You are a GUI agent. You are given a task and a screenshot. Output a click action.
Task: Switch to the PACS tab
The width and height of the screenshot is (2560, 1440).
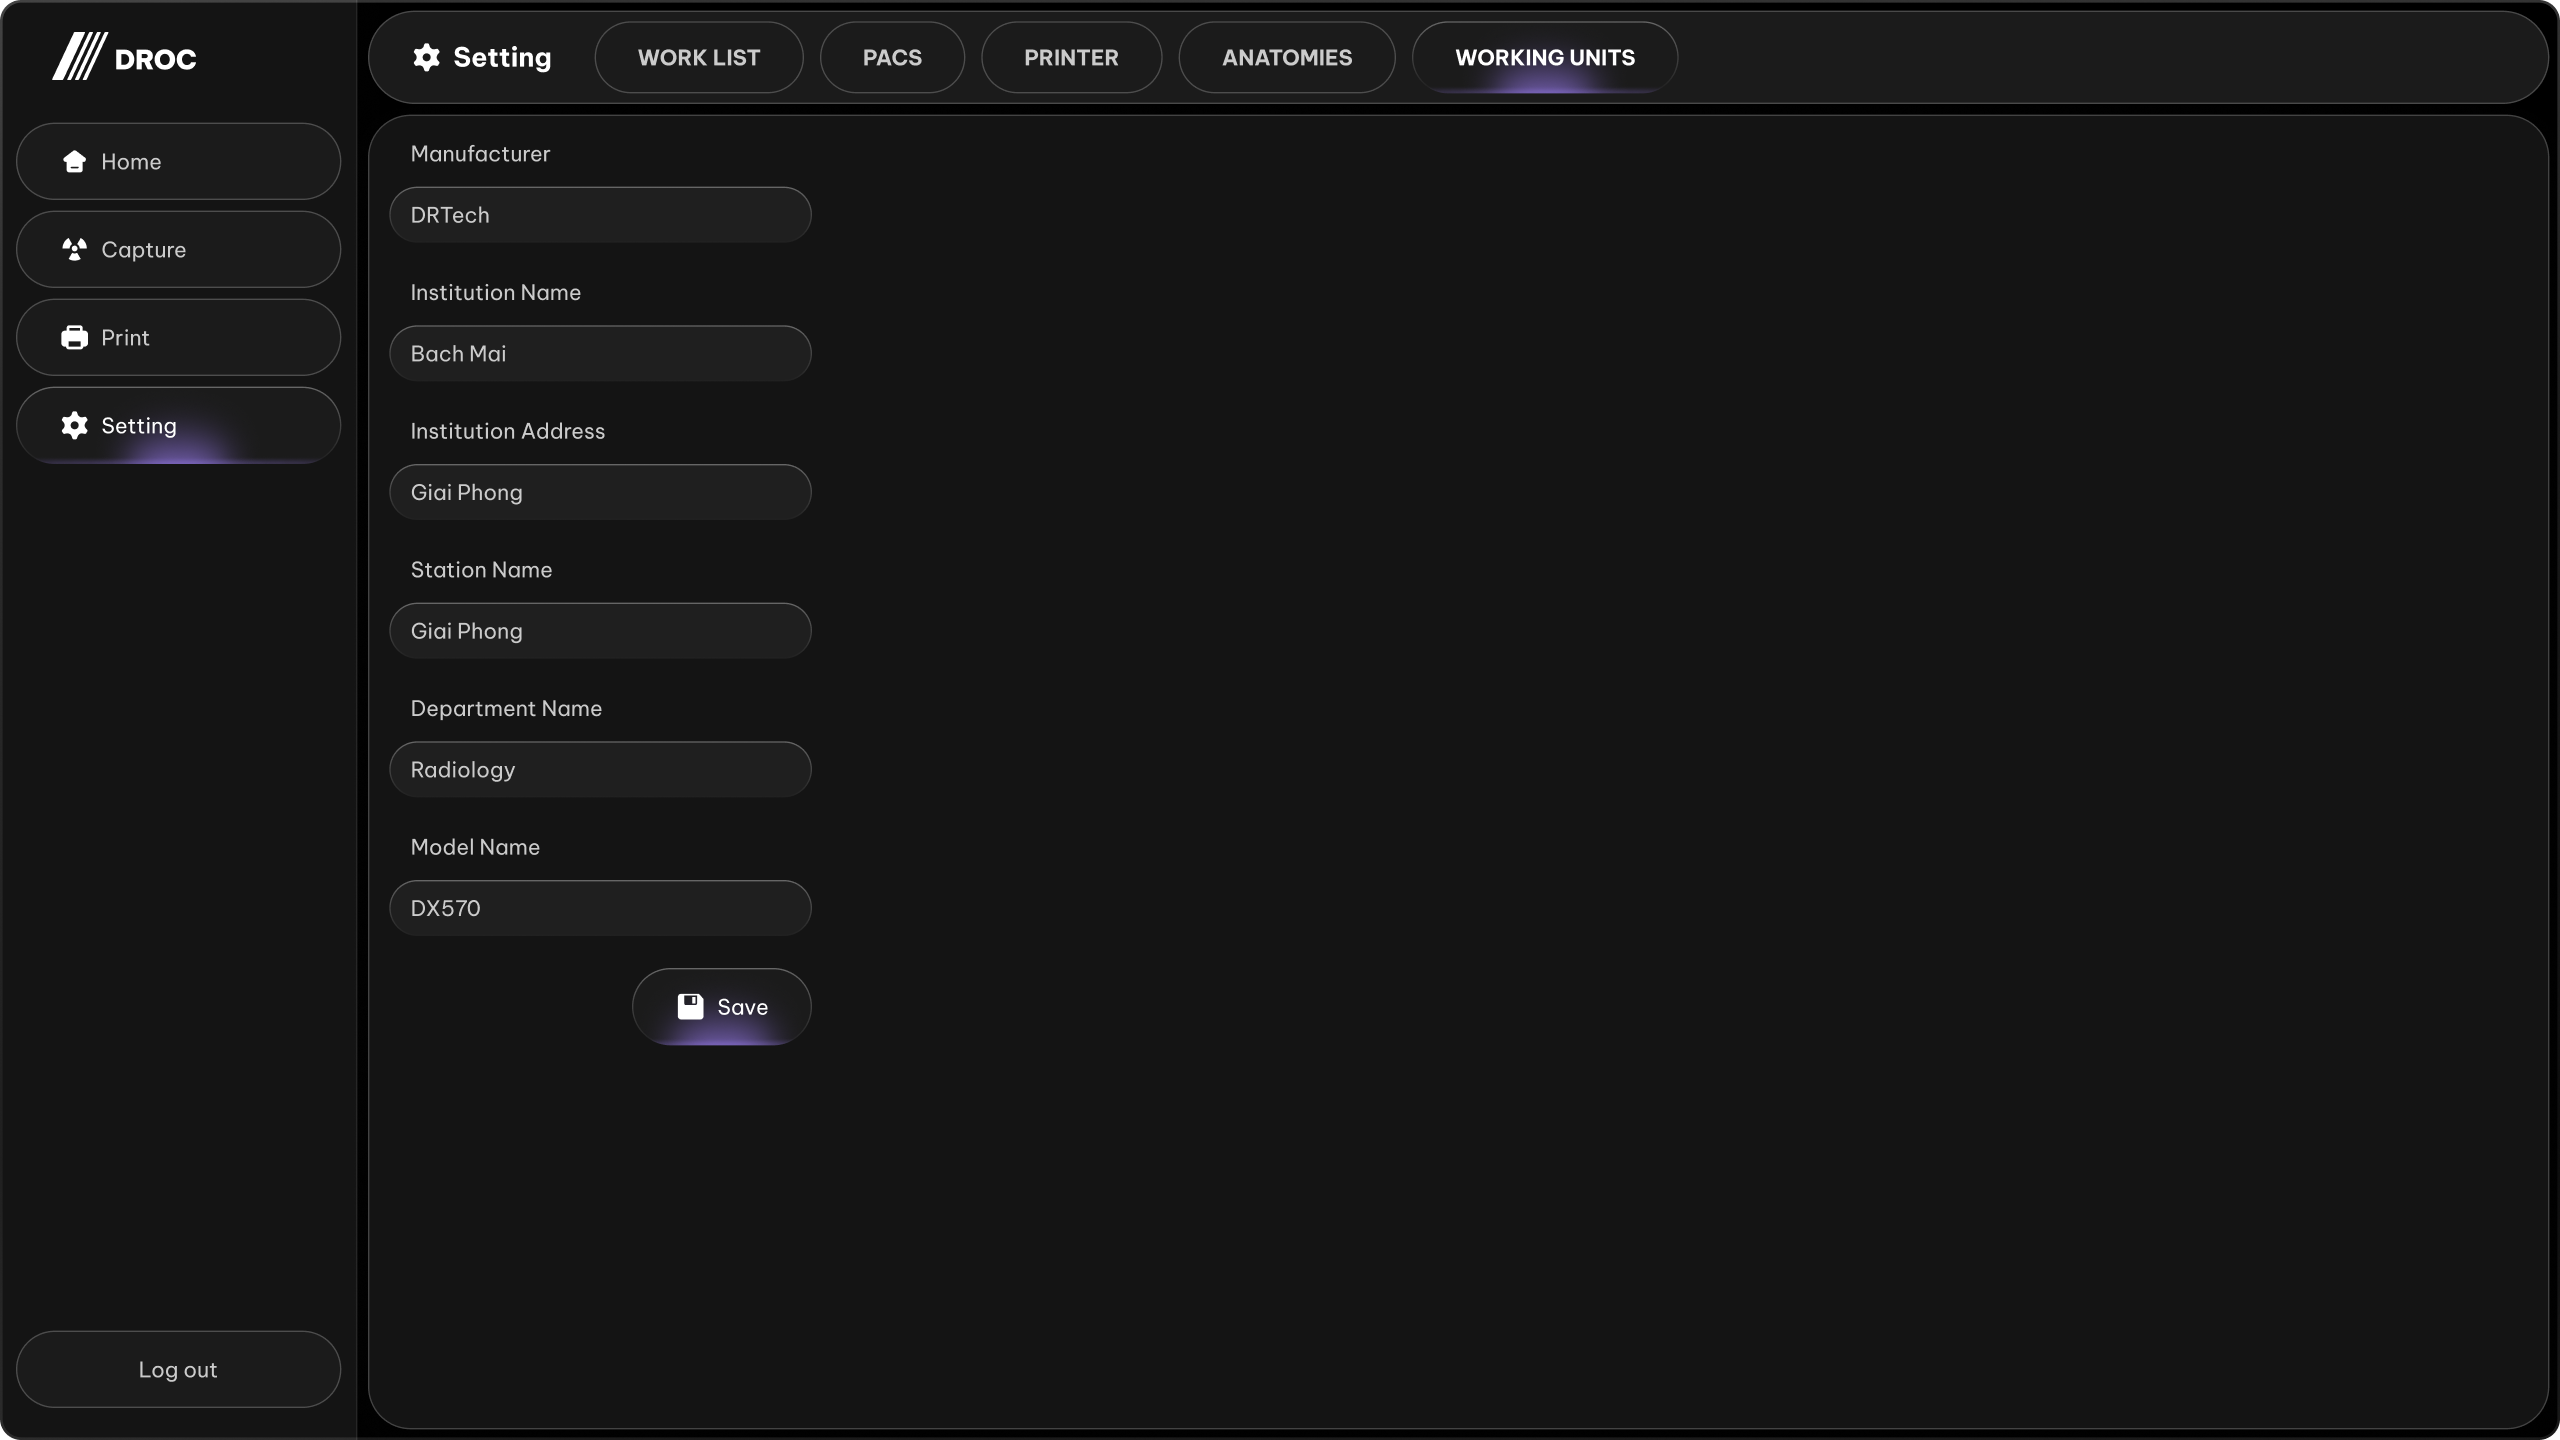click(x=892, y=57)
